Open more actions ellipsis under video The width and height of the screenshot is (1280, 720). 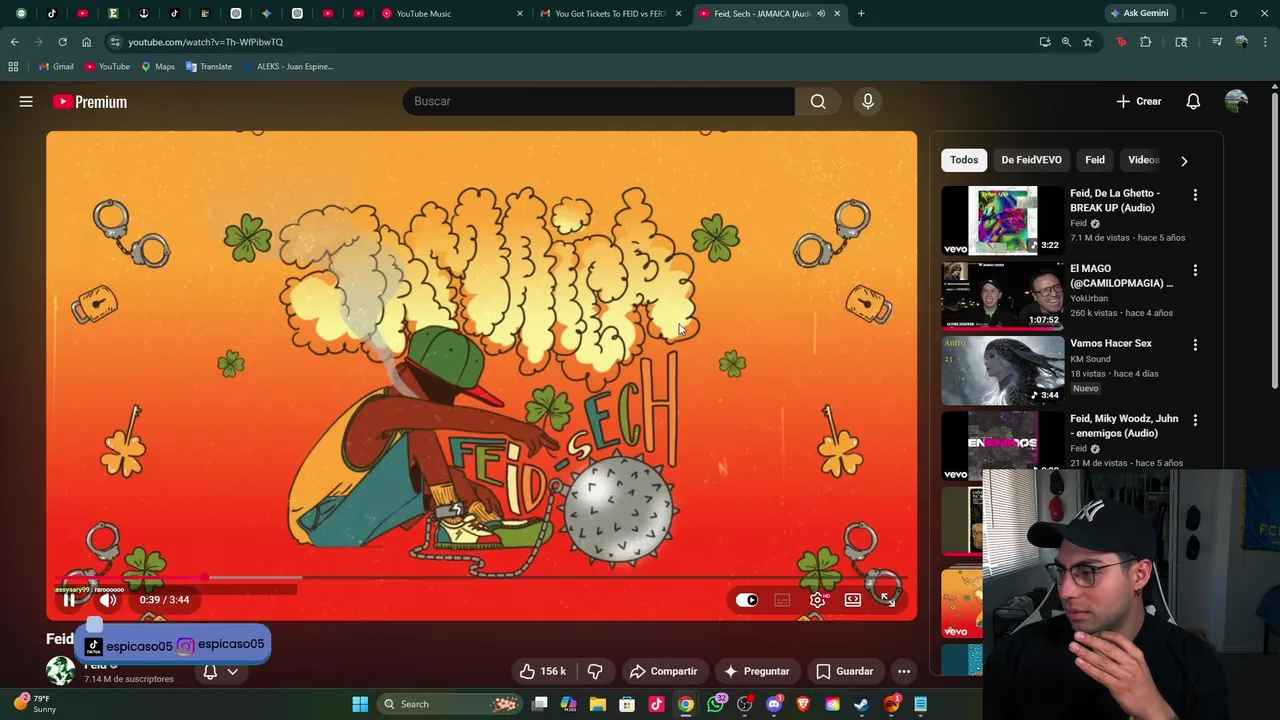coord(904,671)
